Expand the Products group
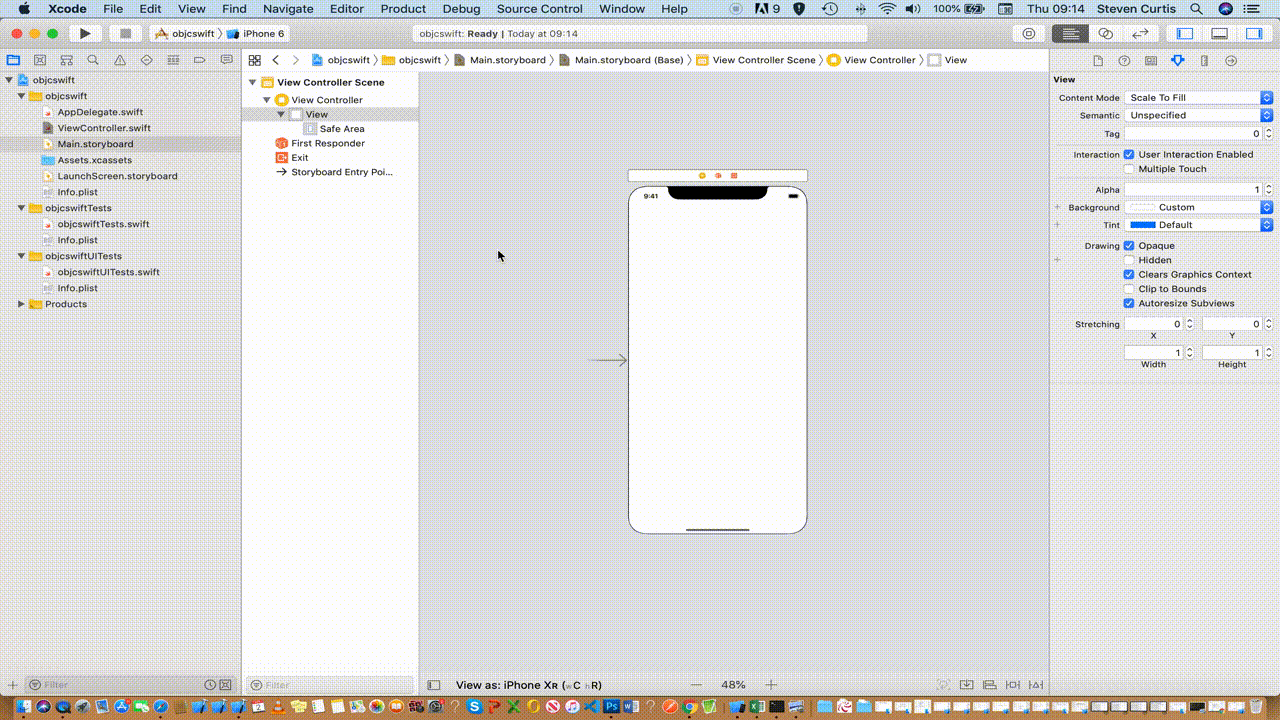The height and width of the screenshot is (720, 1280). 21,304
